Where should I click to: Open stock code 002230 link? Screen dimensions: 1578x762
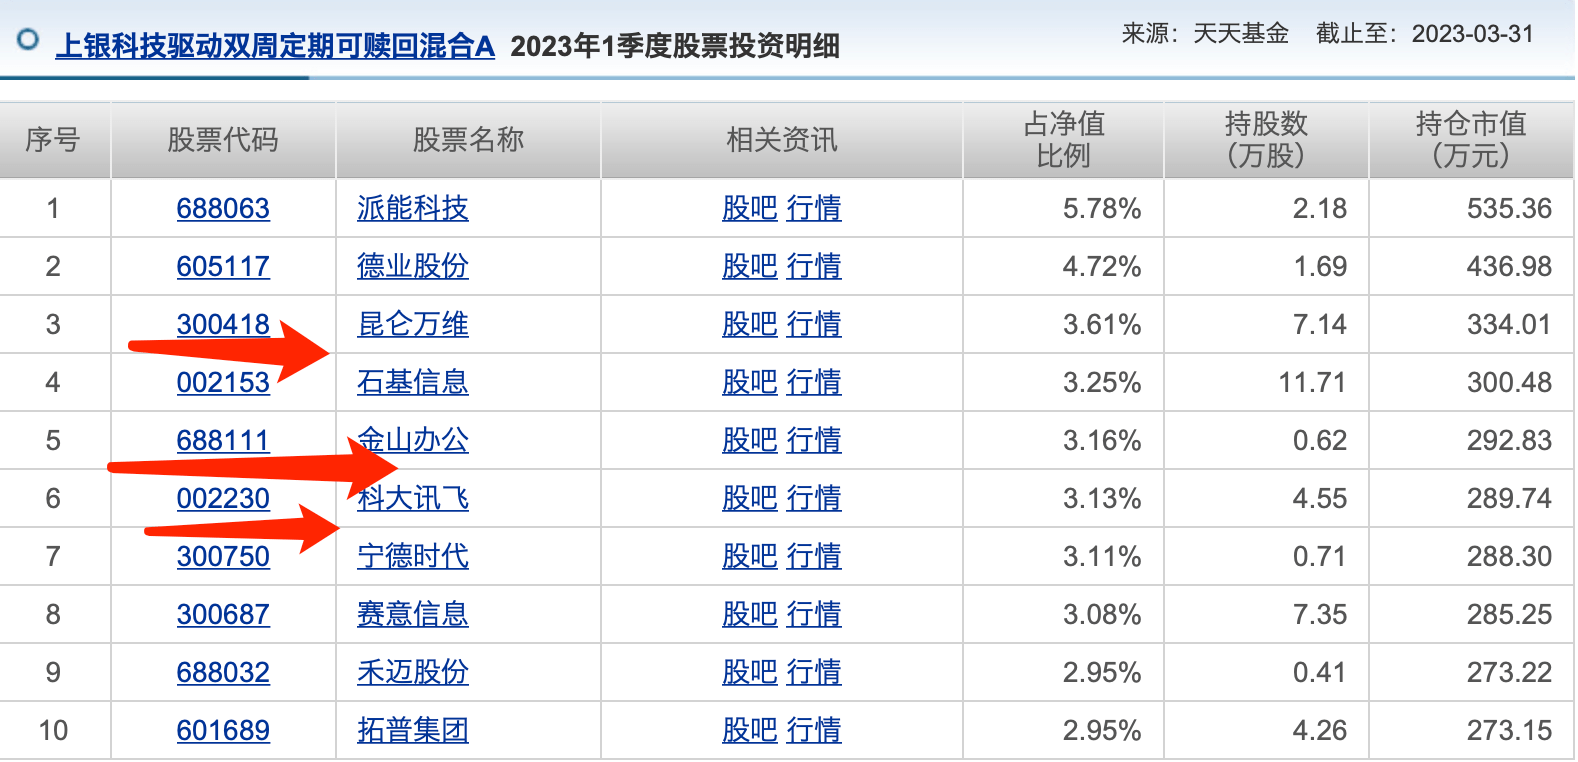[x=223, y=499]
